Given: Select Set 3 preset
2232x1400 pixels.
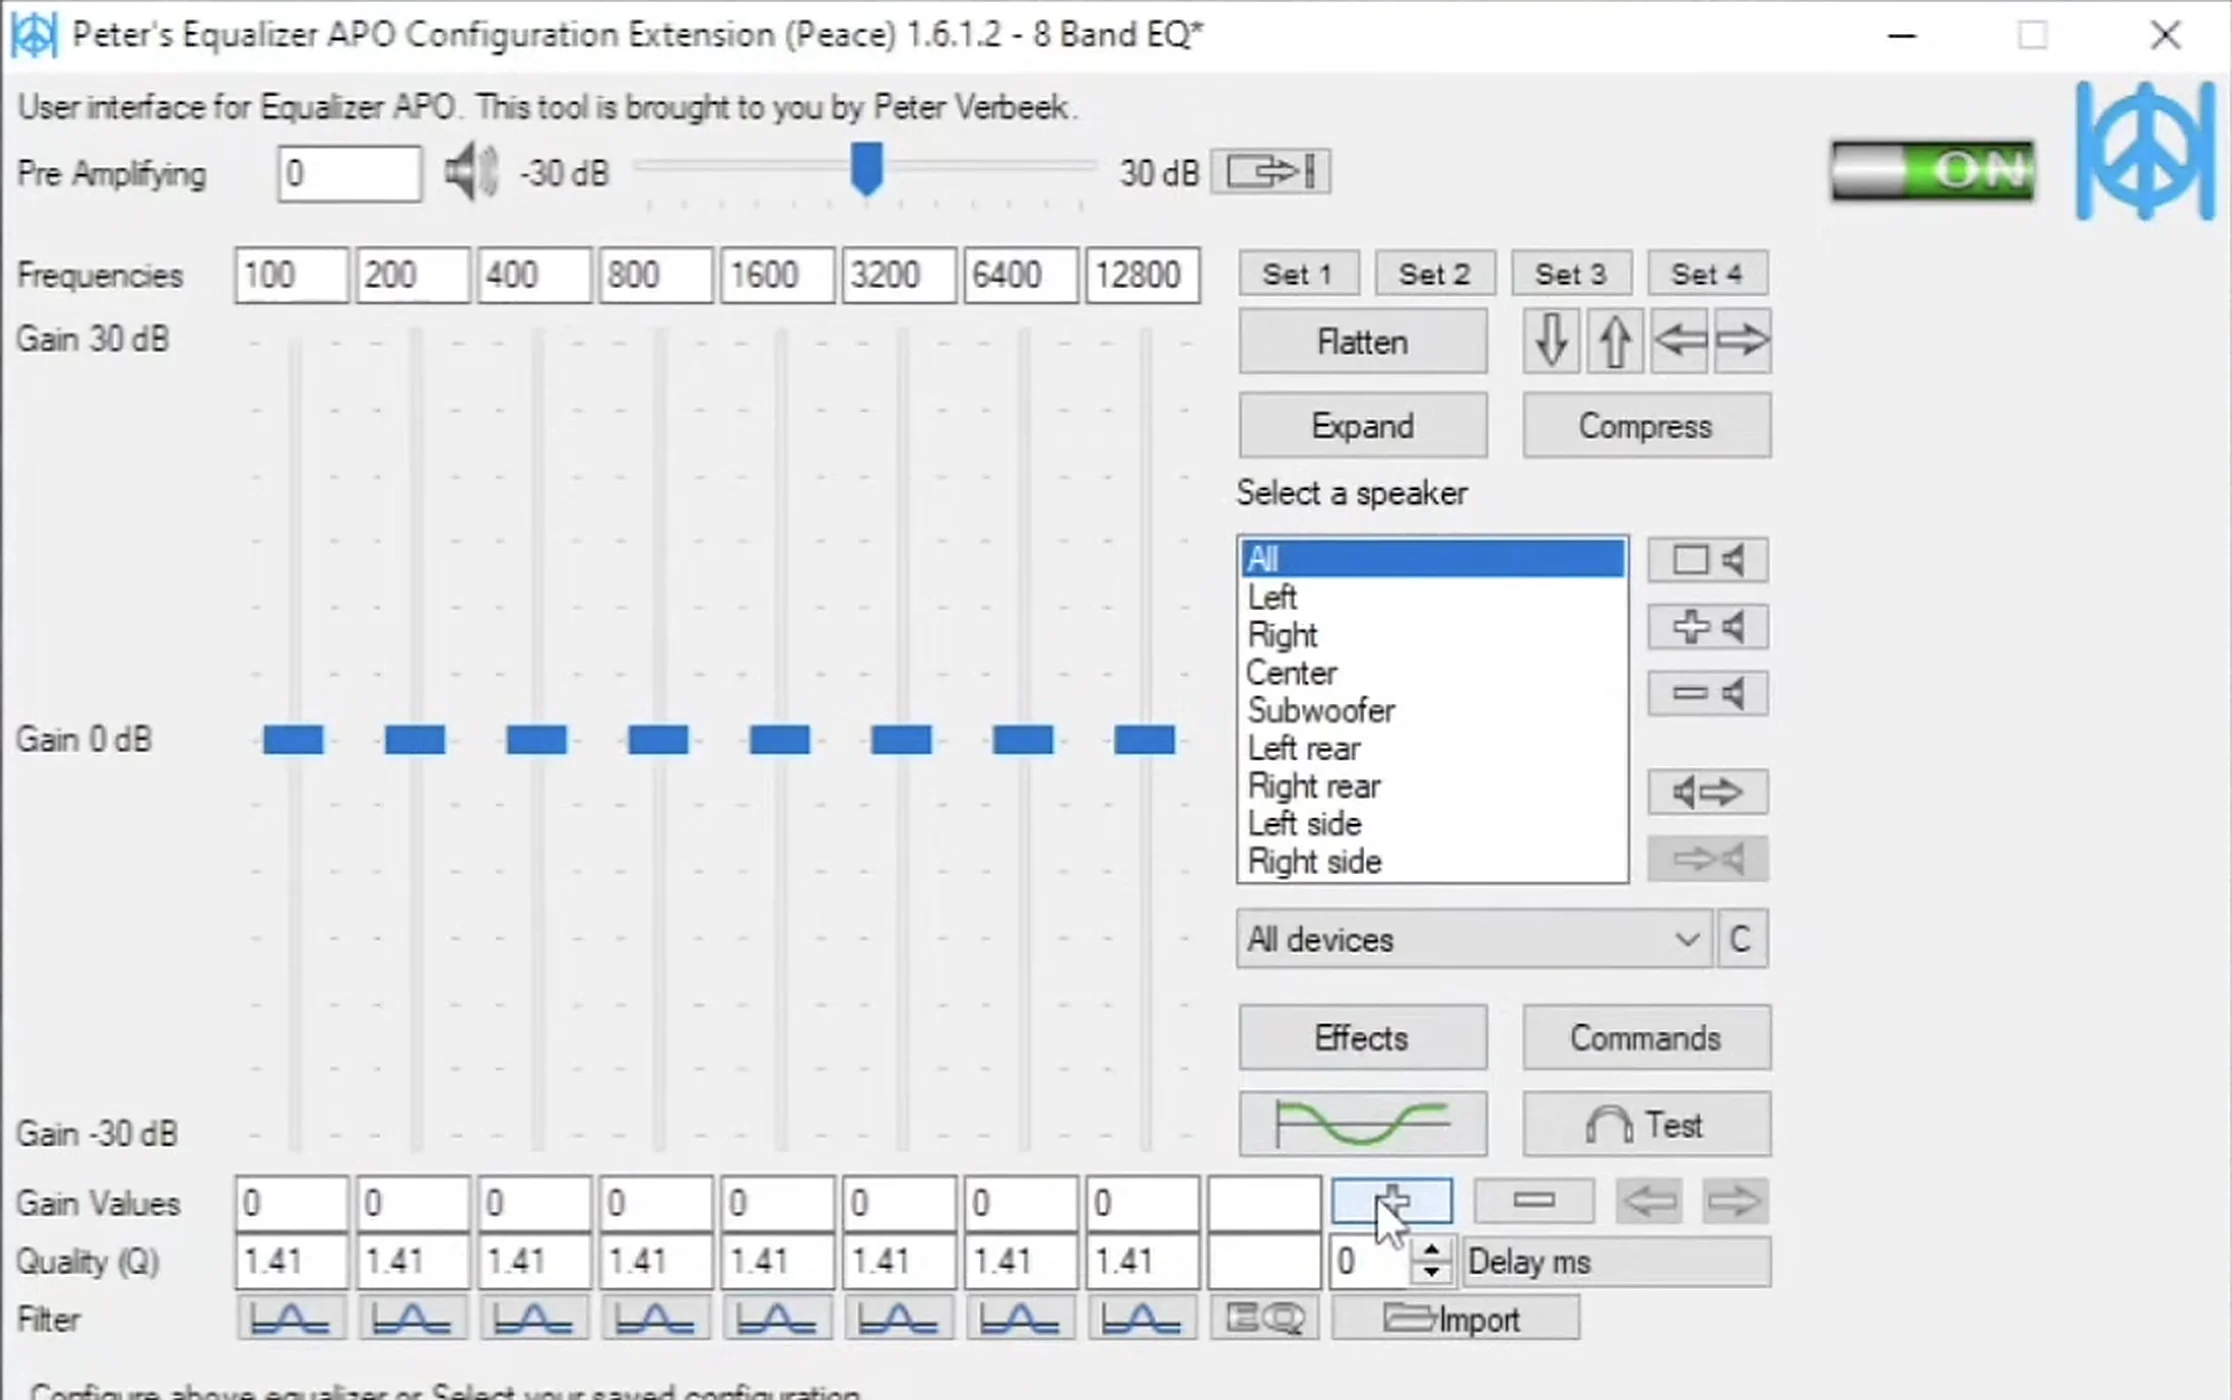Looking at the screenshot, I should (1571, 274).
